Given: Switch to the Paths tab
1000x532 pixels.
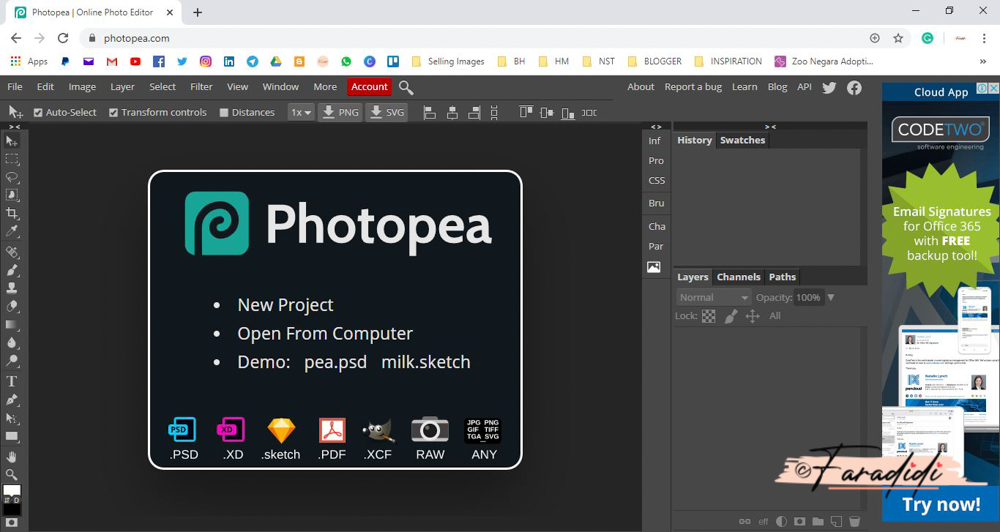Looking at the screenshot, I should 782,277.
